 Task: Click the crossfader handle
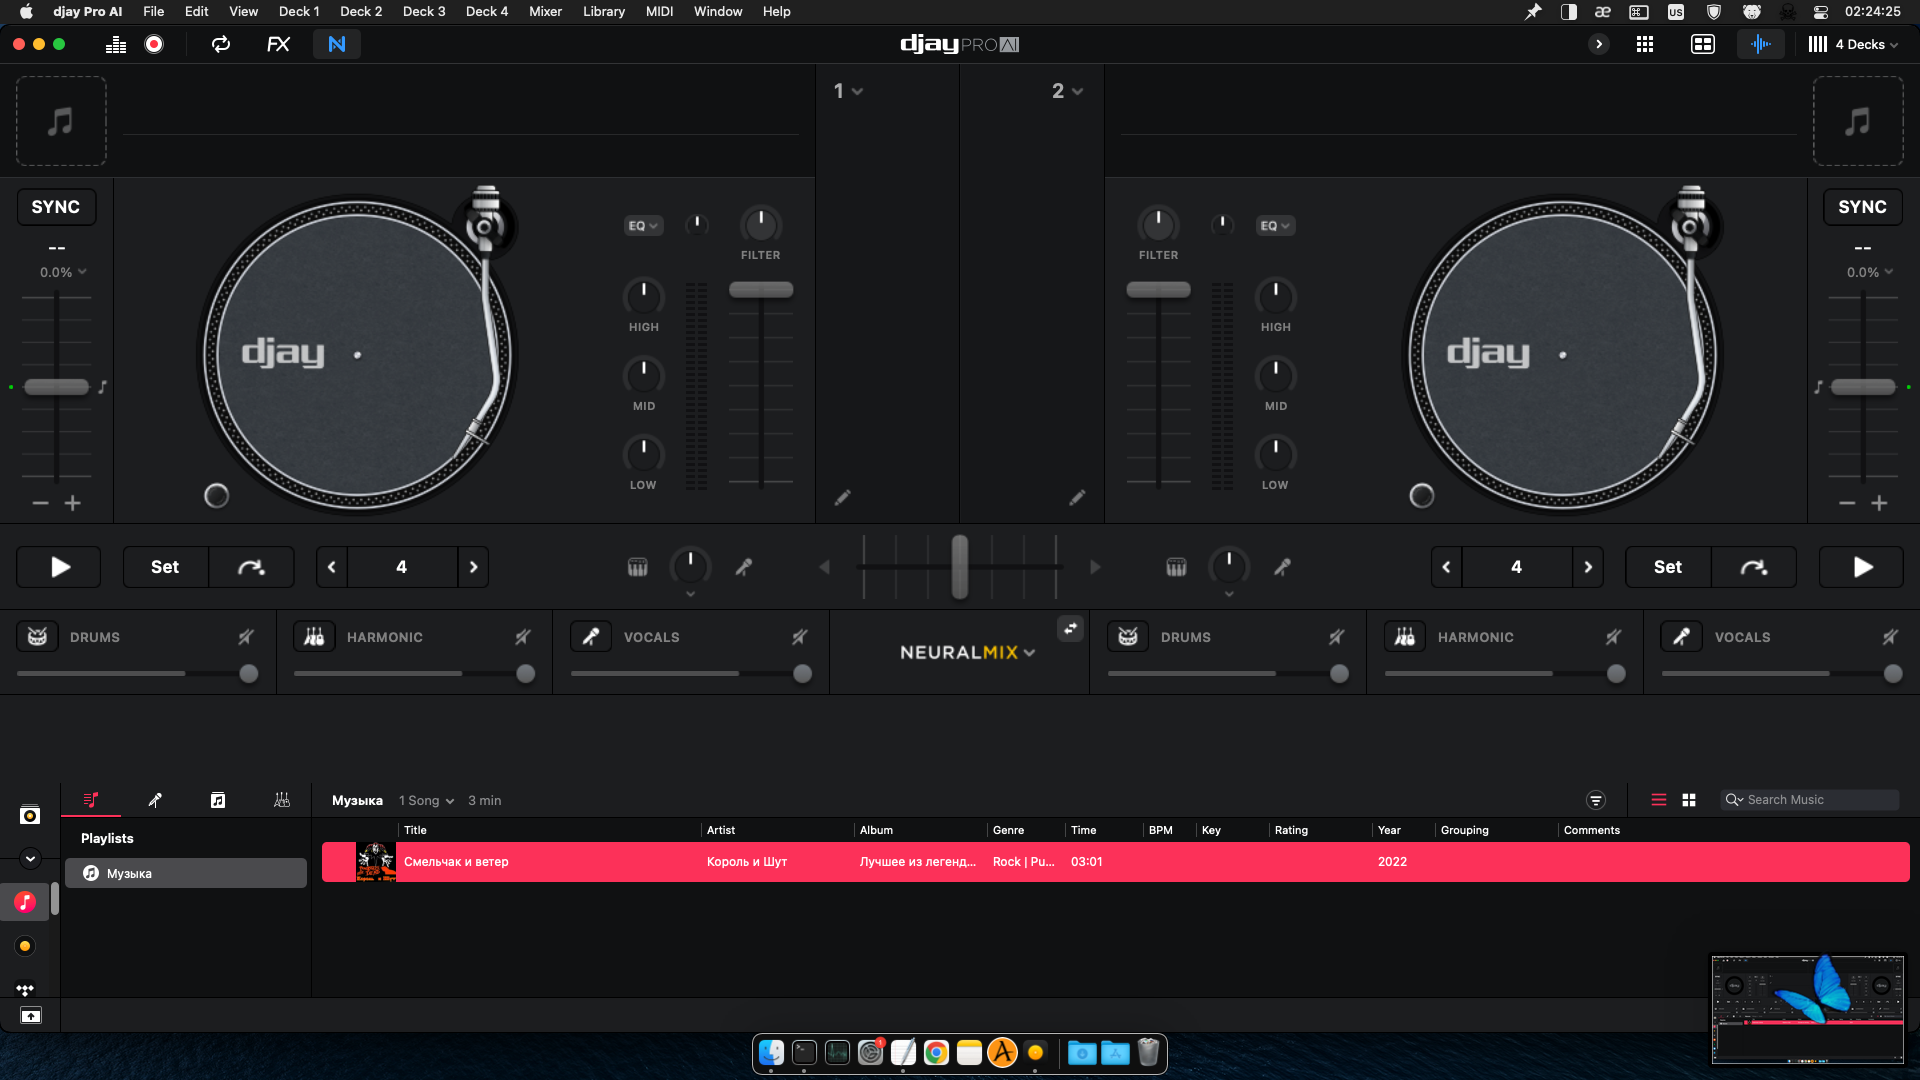(x=960, y=567)
